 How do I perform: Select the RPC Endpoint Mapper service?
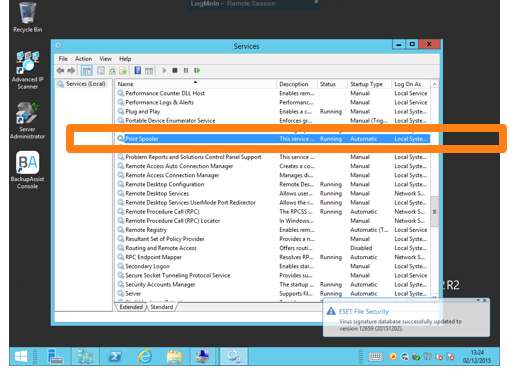click(x=273, y=257)
